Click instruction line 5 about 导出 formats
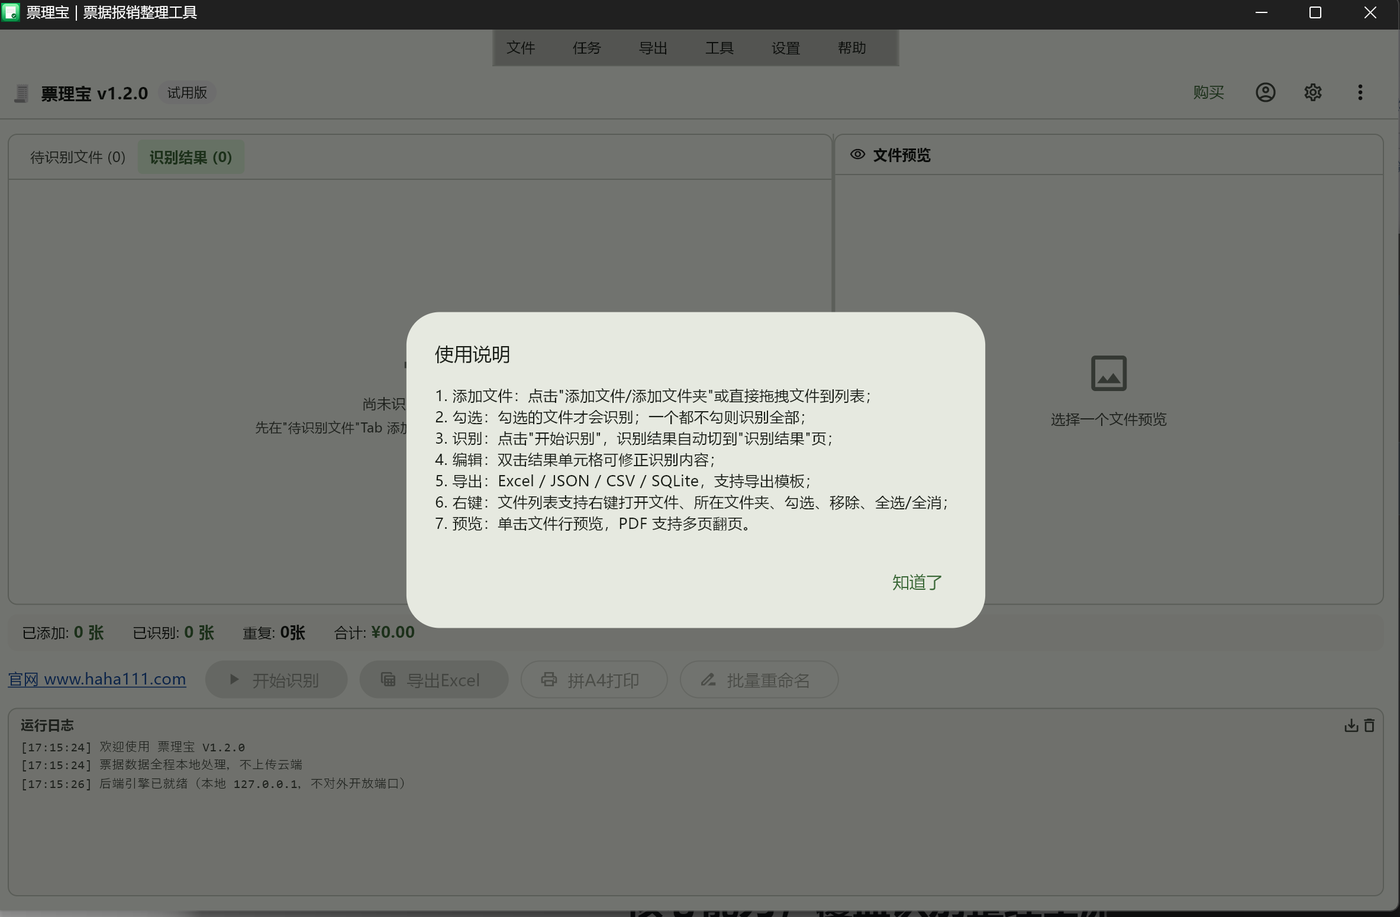Viewport: 1400px width, 917px height. tap(623, 481)
